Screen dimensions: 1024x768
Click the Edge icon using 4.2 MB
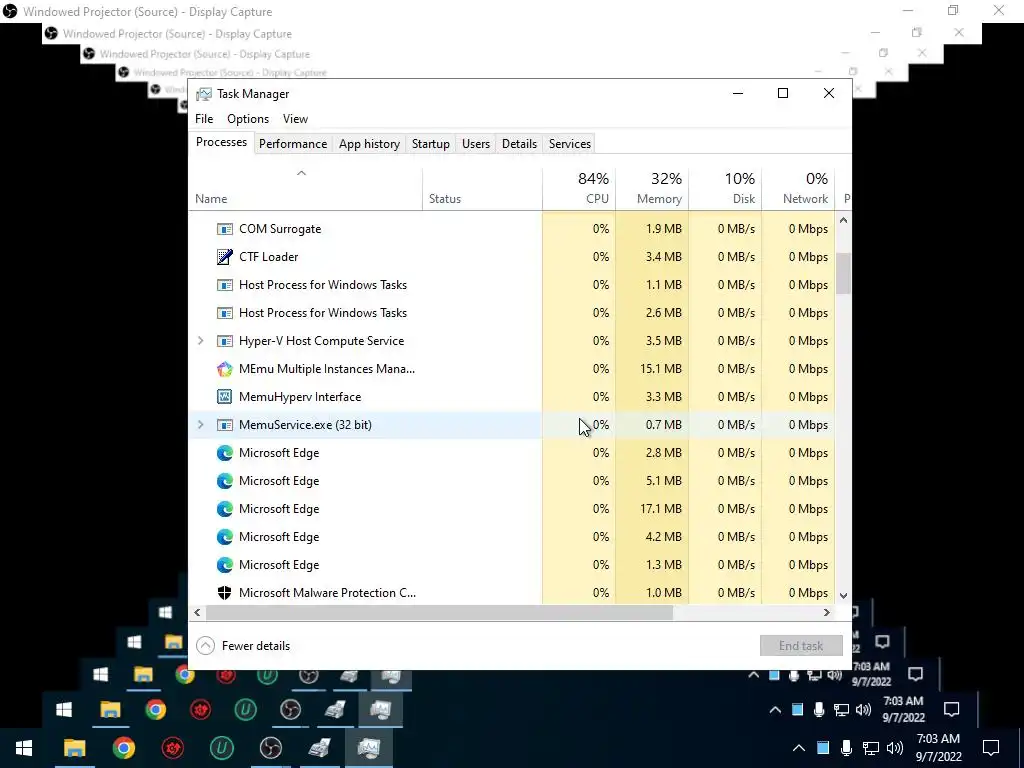pos(225,537)
